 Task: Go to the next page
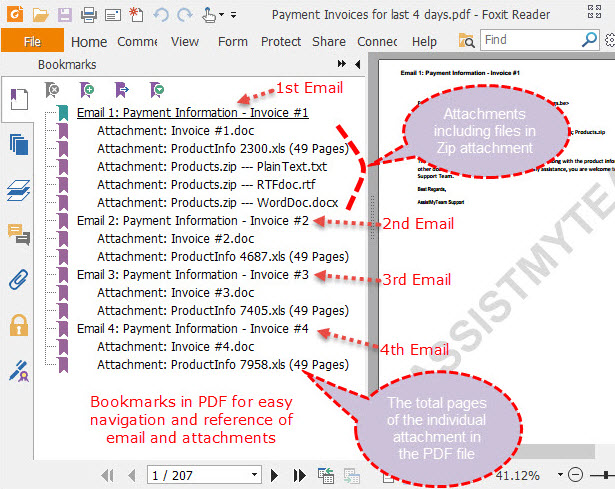point(275,475)
